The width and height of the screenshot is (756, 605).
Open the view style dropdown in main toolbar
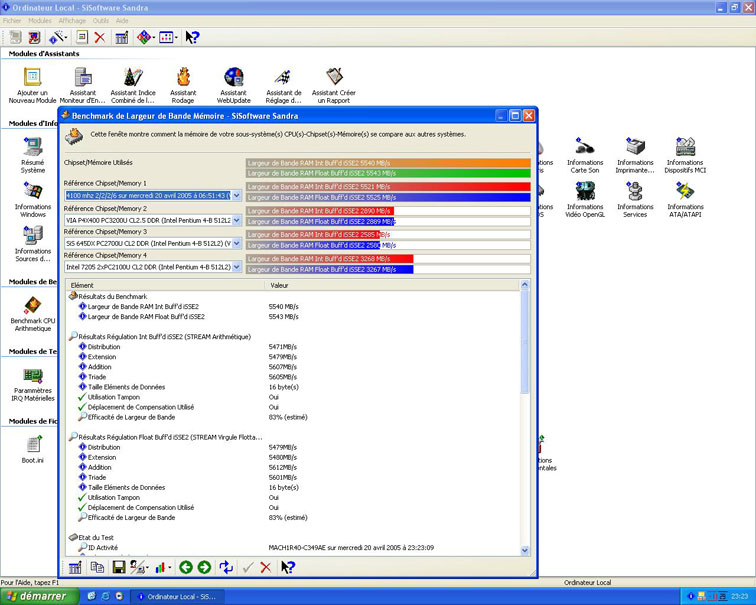176,37
